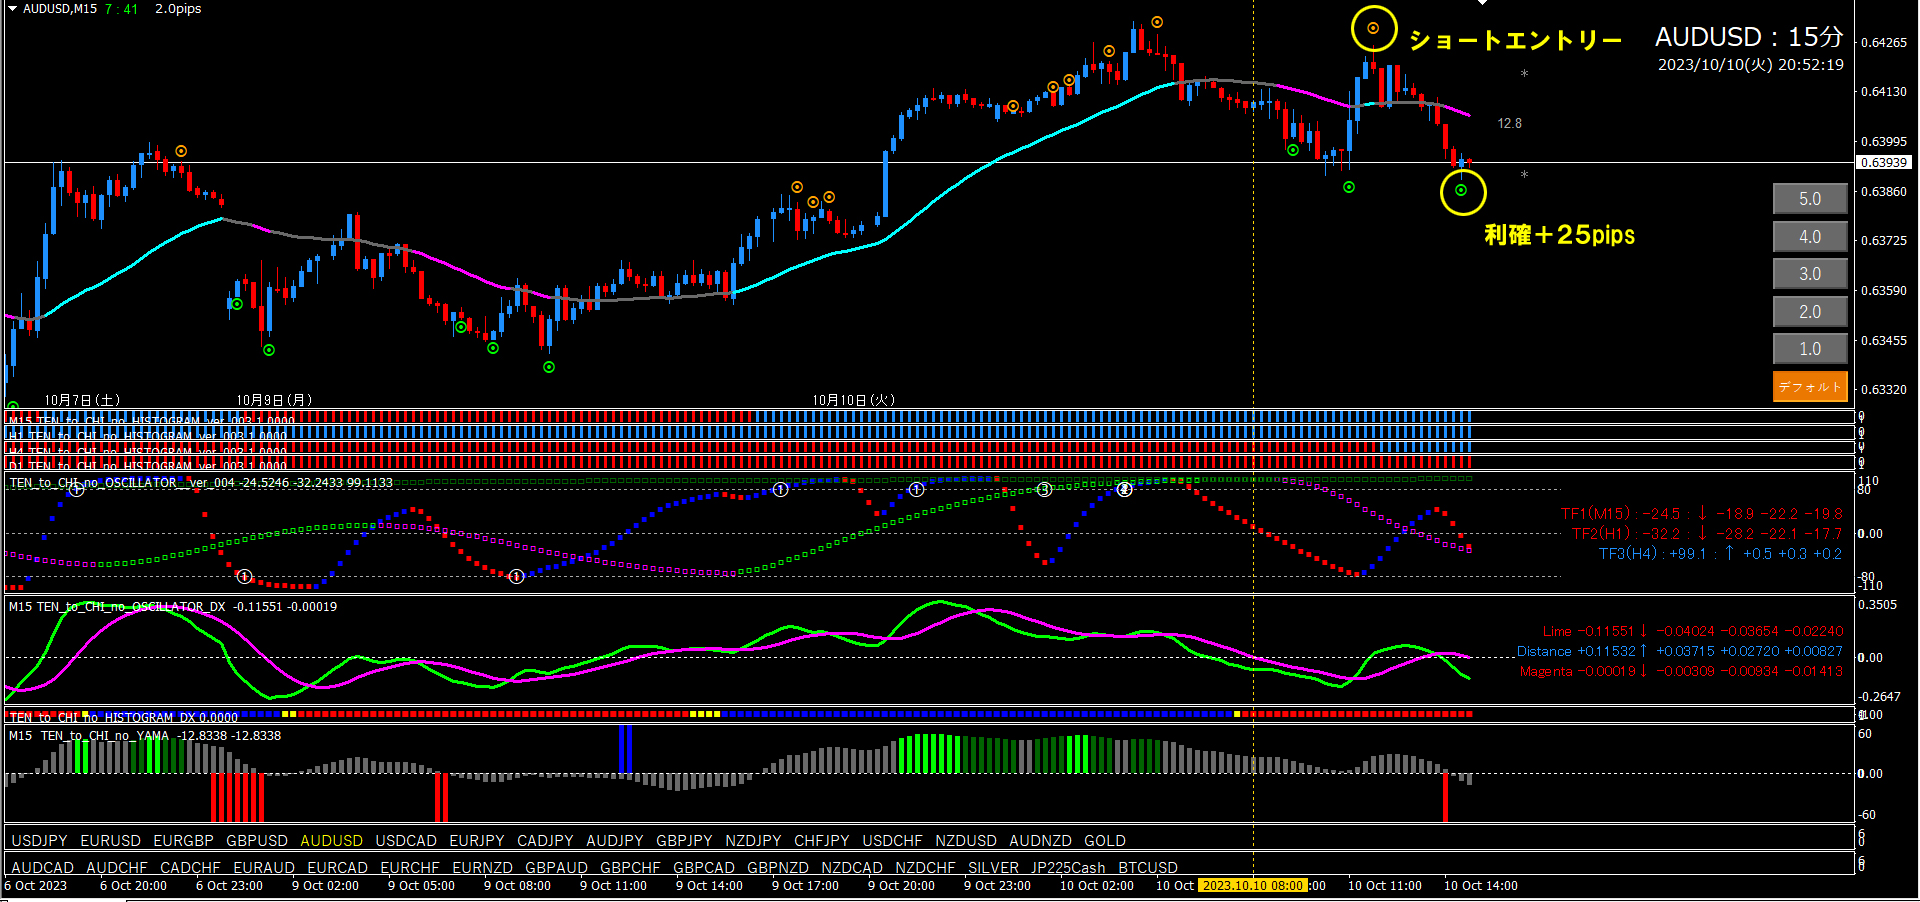
Task: Select the NZDCAD symbol
Action: 852,868
